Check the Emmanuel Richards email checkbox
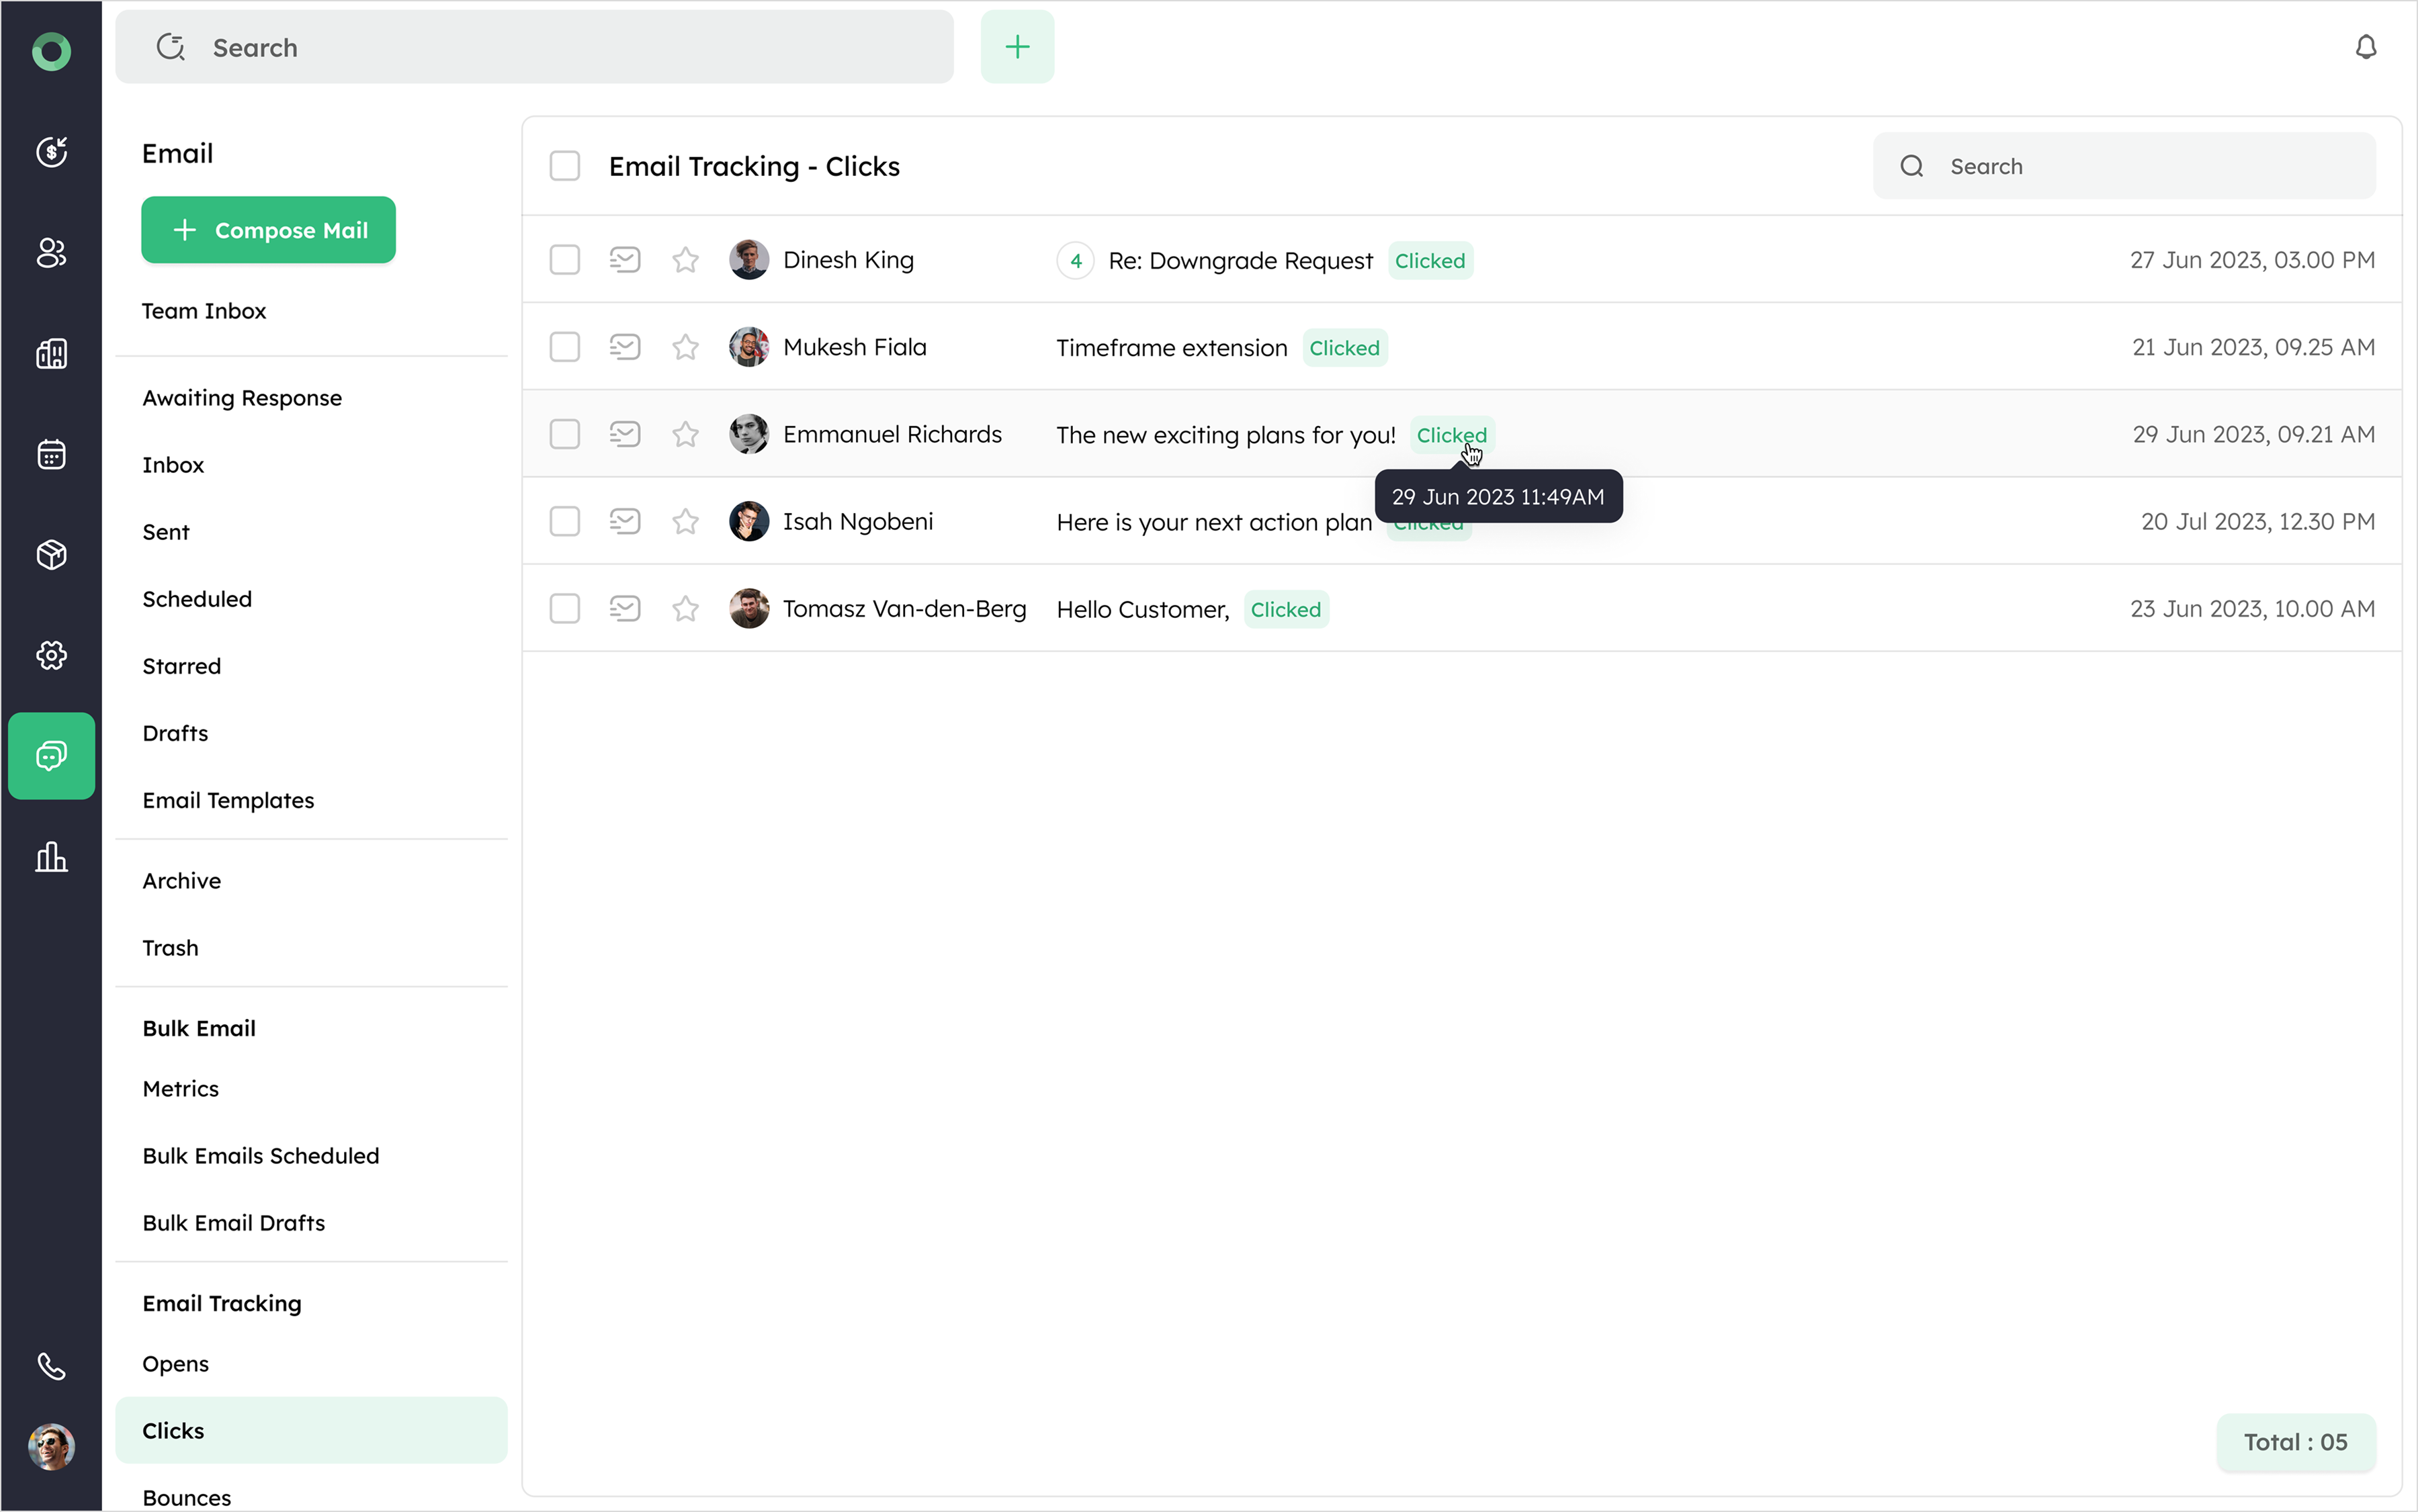Viewport: 2418px width, 1512px height. (565, 434)
